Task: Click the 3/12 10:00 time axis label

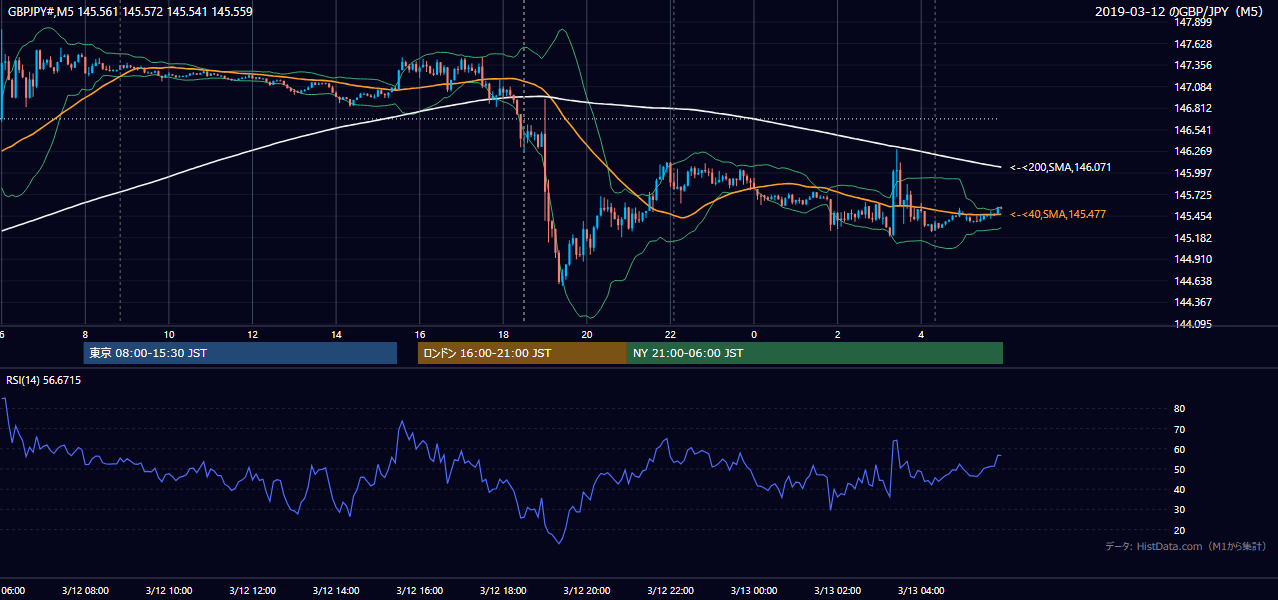Action: pos(169,591)
